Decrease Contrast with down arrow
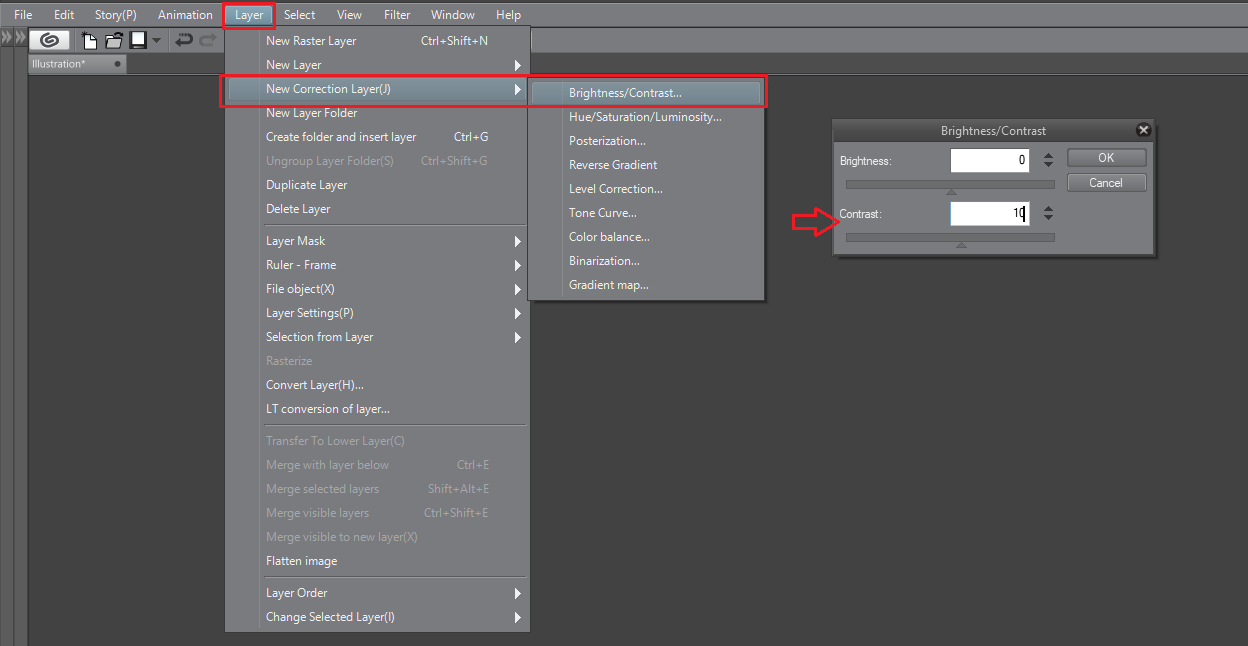This screenshot has height=646, width=1248. pos(1048,218)
